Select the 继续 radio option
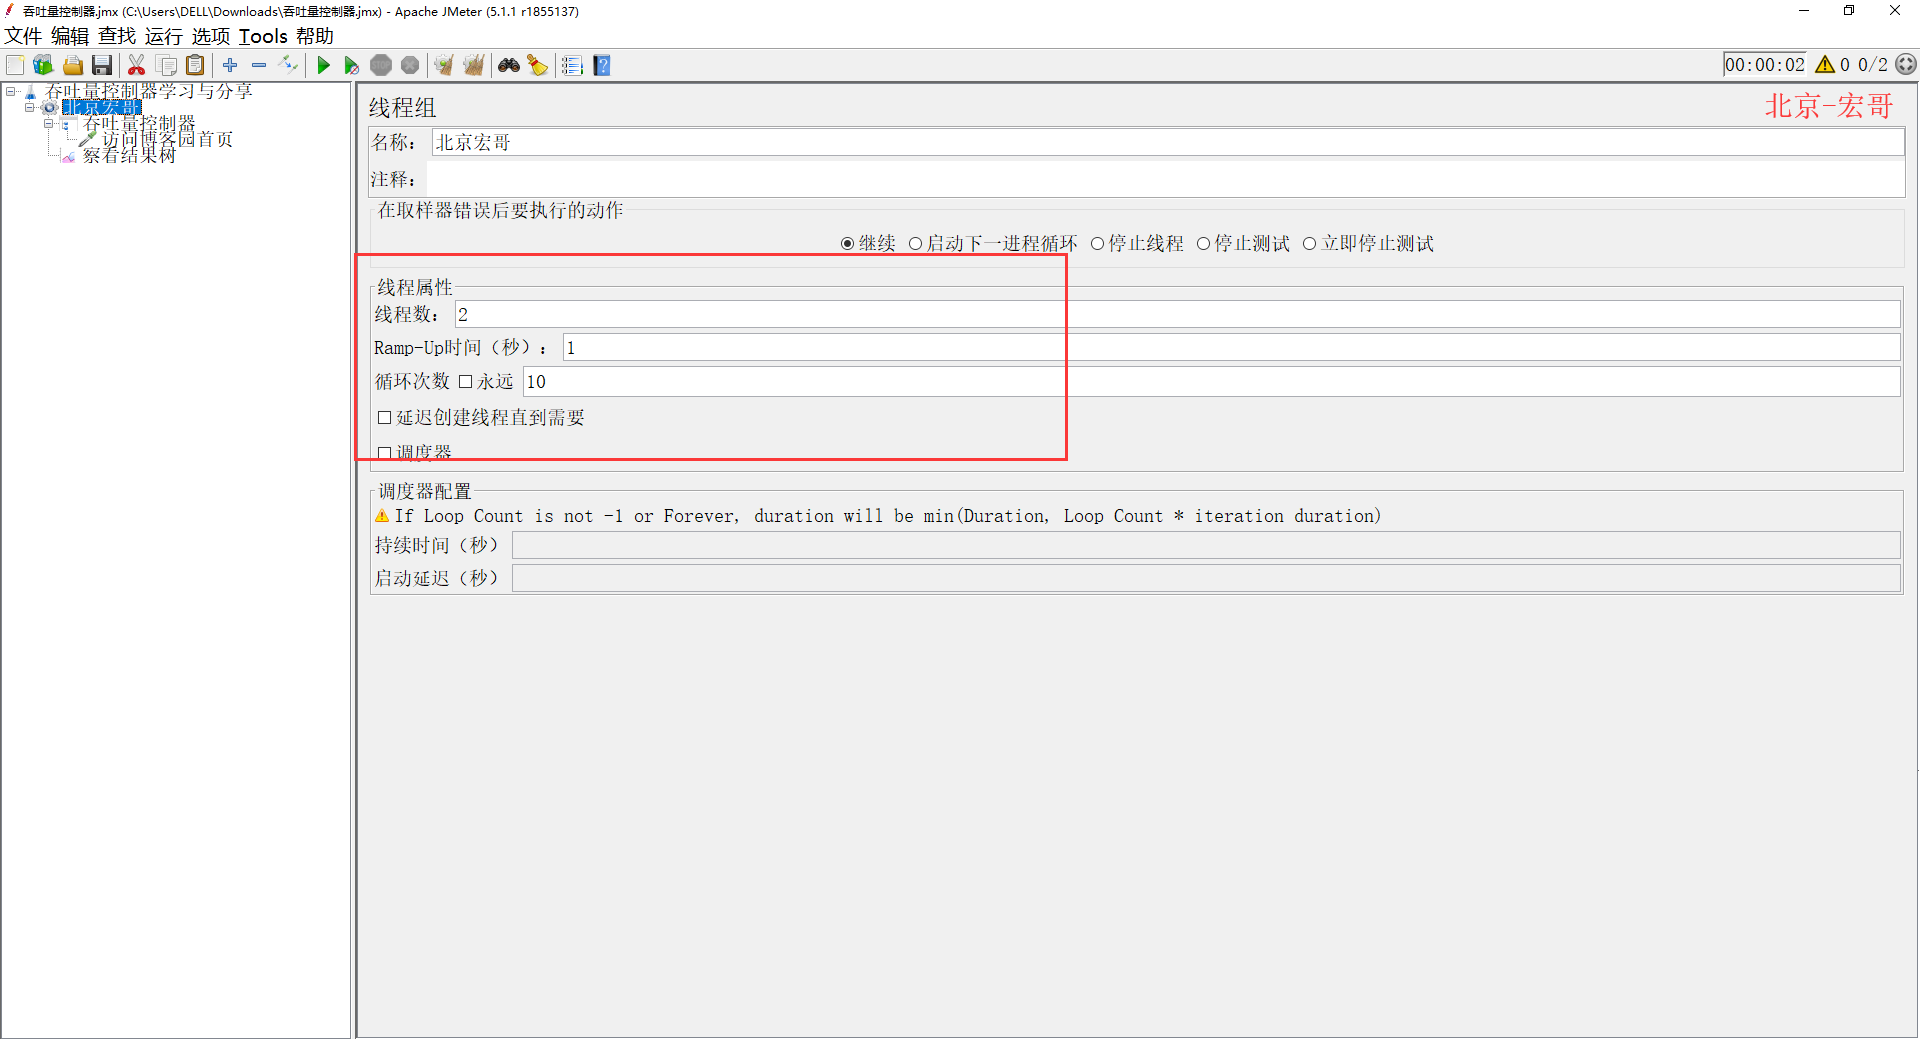 point(868,244)
